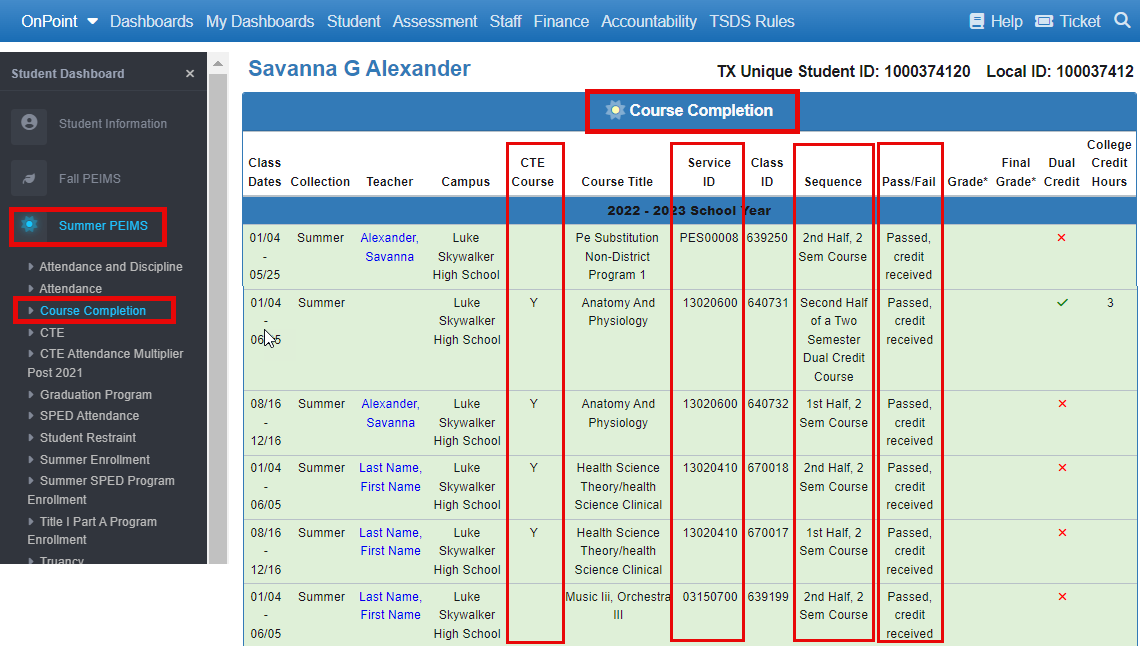1140x646 pixels.
Task: Open the Help panel
Action: [996, 20]
